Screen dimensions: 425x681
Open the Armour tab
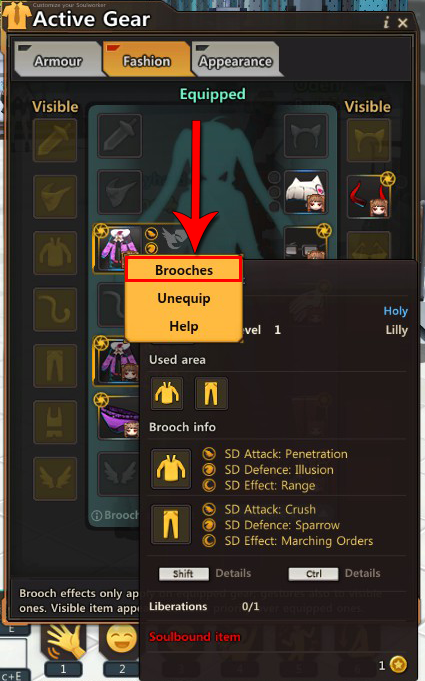point(58,61)
